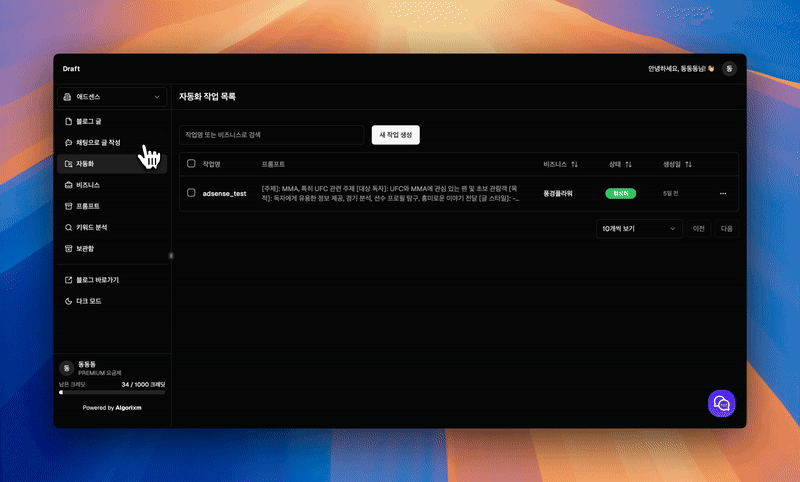This screenshot has width=800, height=482.
Task: Go to 비즈니스 in the sidebar
Action: [112, 185]
